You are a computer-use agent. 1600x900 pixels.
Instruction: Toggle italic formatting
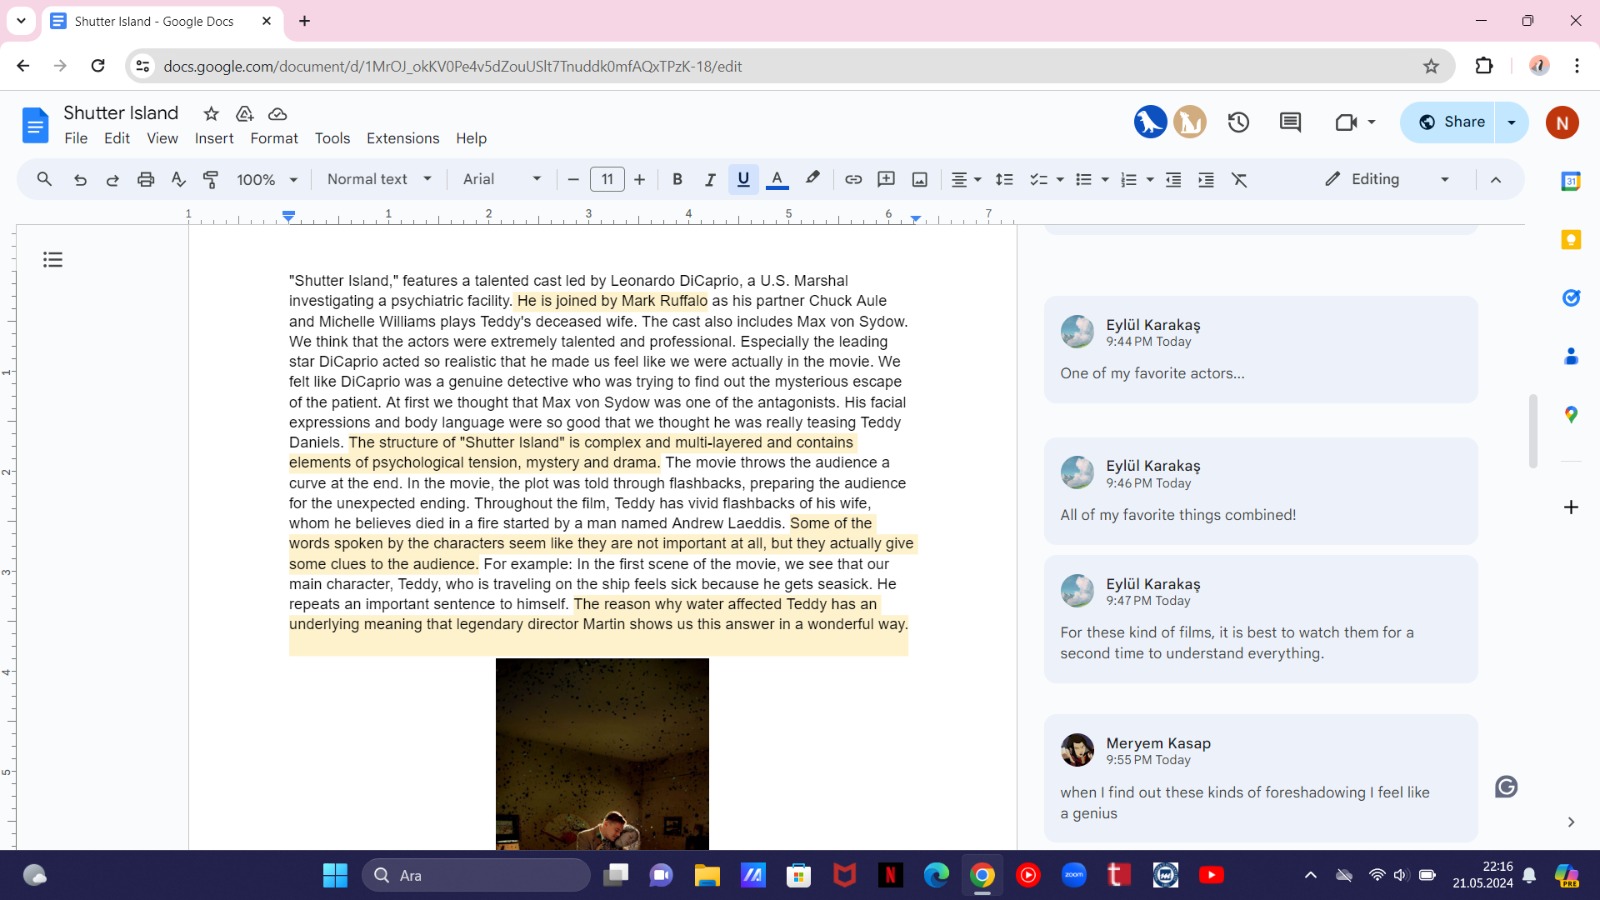click(x=710, y=180)
